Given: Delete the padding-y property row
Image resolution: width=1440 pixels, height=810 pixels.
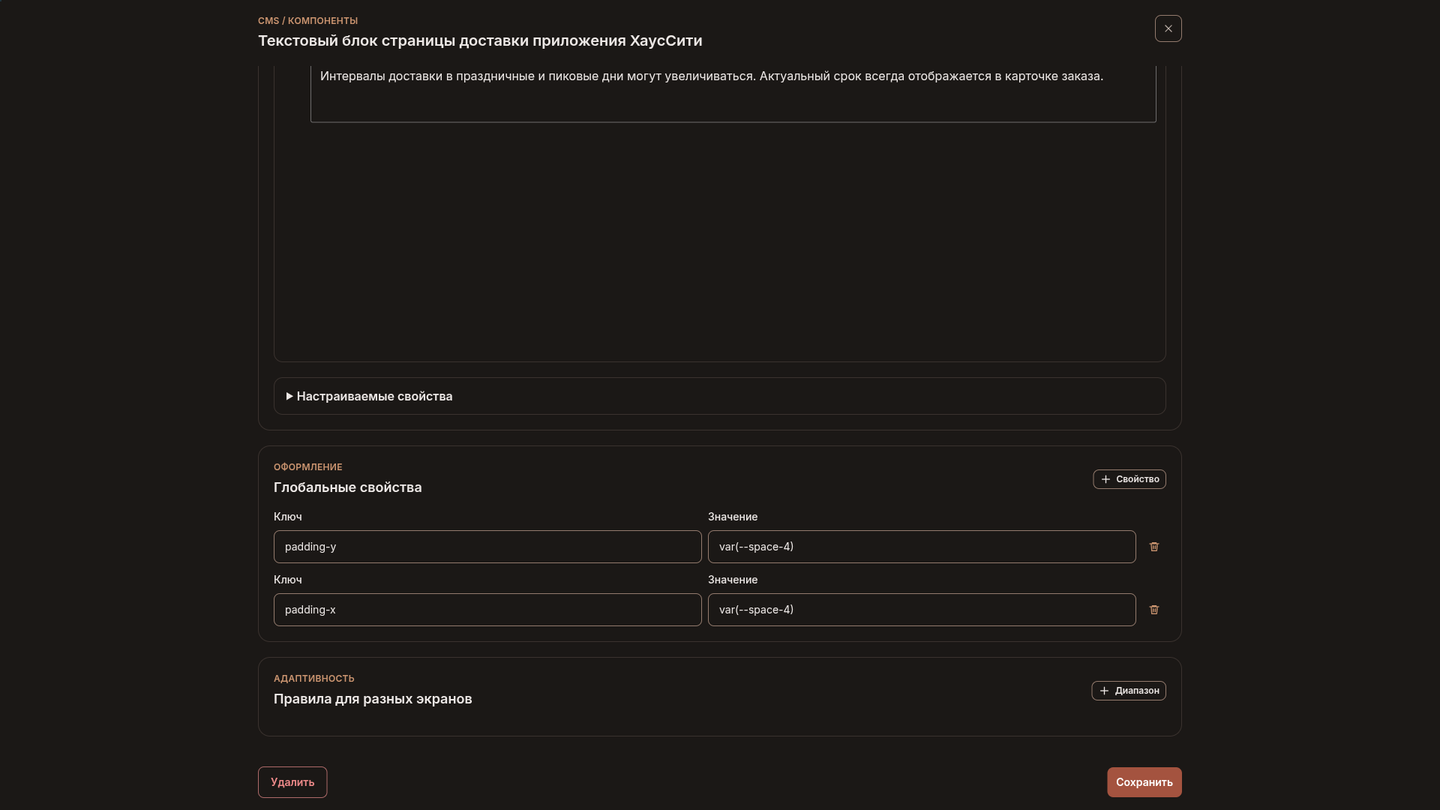Looking at the screenshot, I should [x=1154, y=547].
